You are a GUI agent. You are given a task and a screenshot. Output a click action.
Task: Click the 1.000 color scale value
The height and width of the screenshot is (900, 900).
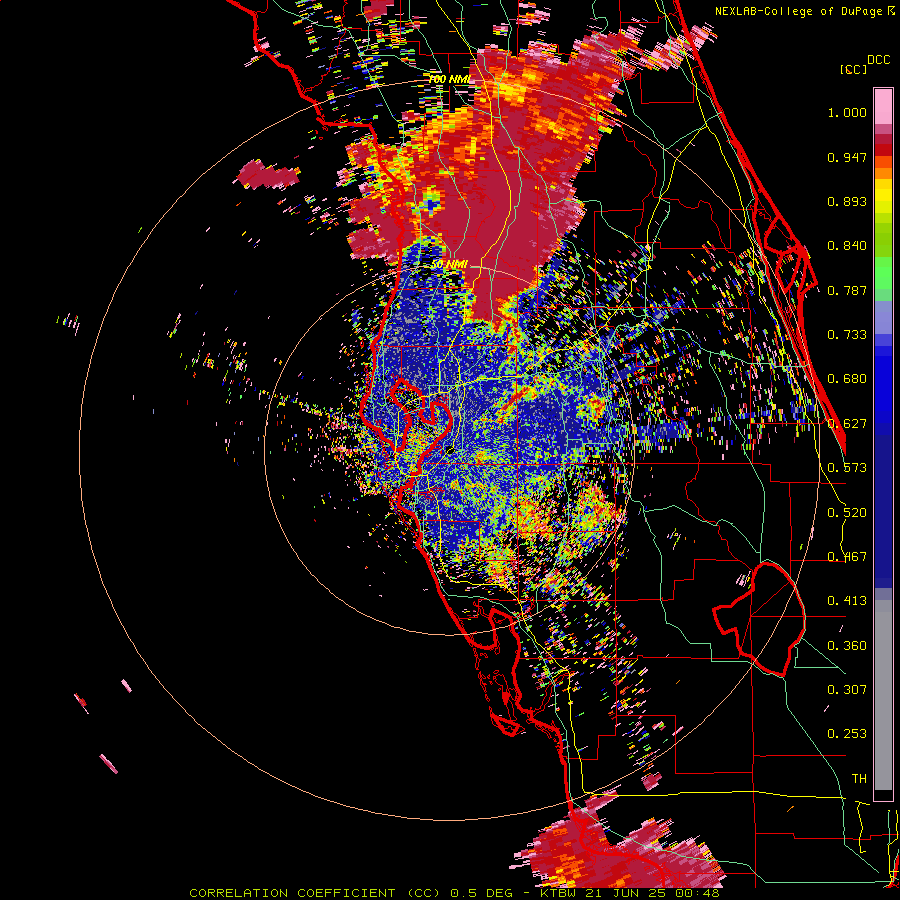(847, 112)
